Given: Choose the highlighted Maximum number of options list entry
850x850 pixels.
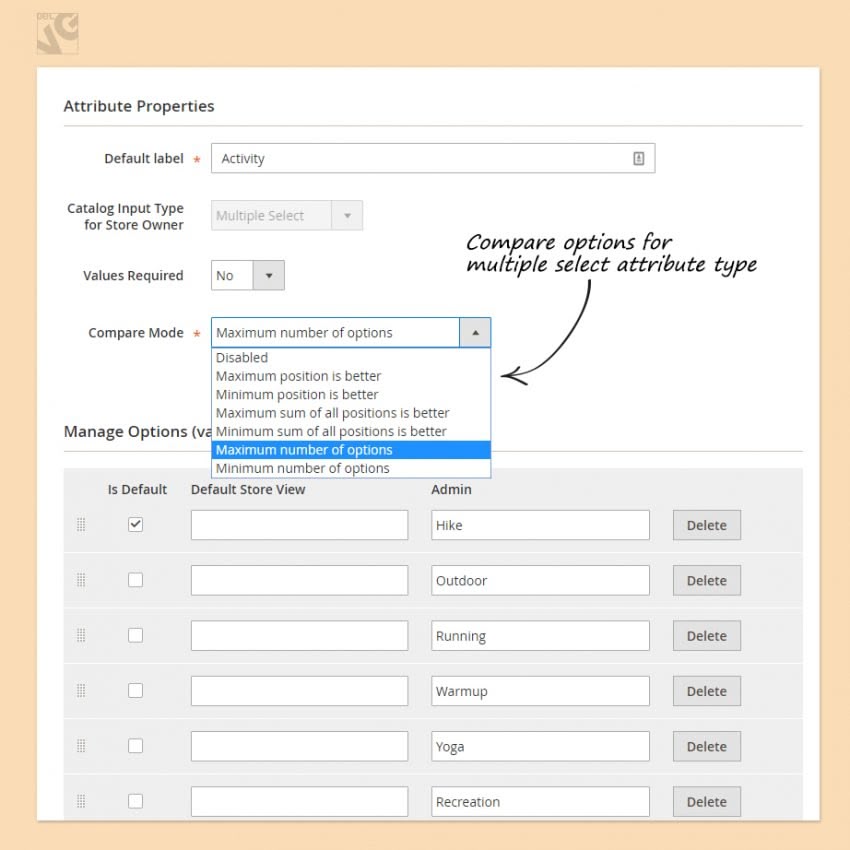Looking at the screenshot, I should pyautogui.click(x=351, y=450).
